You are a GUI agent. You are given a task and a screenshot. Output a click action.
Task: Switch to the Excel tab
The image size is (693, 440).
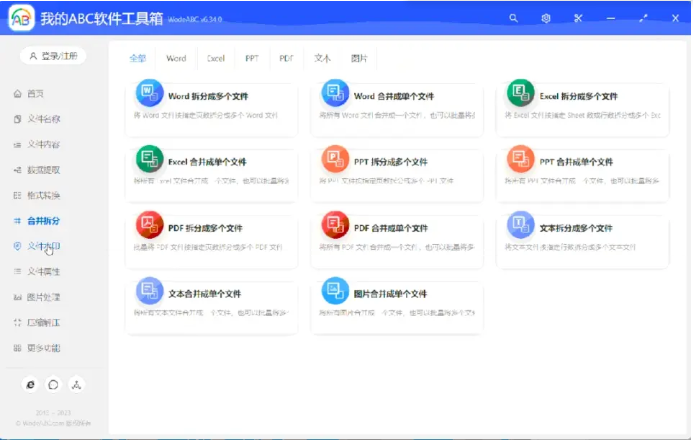point(216,58)
